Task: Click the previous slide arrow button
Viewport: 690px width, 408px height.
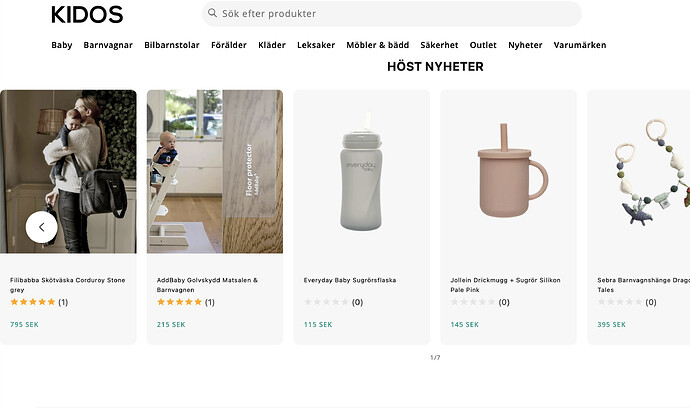Action: click(x=42, y=227)
